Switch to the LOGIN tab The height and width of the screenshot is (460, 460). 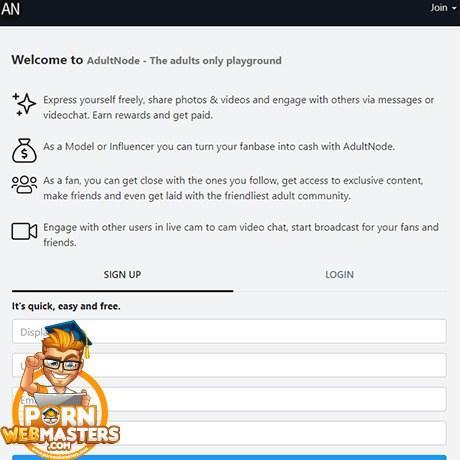click(340, 275)
